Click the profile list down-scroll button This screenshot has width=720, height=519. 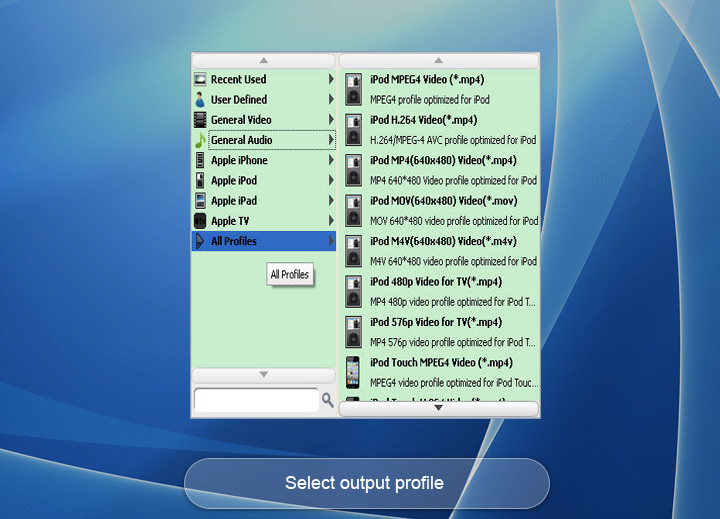click(x=439, y=408)
